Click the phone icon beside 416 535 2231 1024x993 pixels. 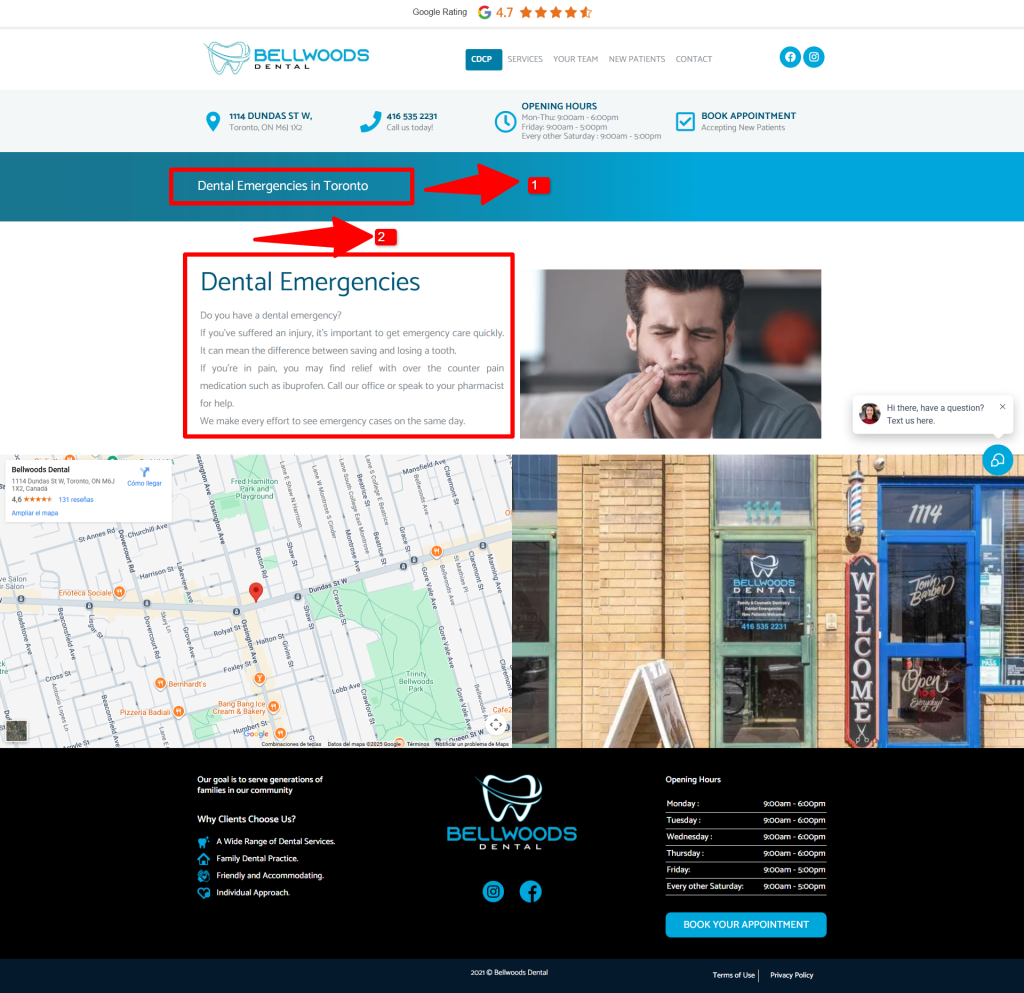370,122
